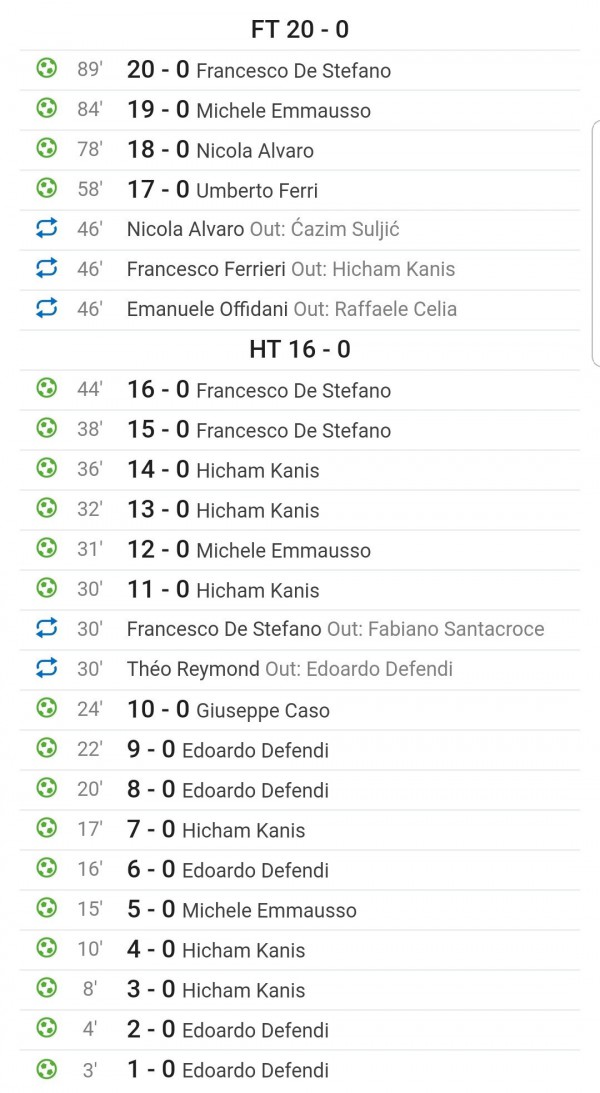600x1093 pixels.
Task: Open Nicola Alvaro's 18 - 0 goal entry
Action: pos(220,150)
